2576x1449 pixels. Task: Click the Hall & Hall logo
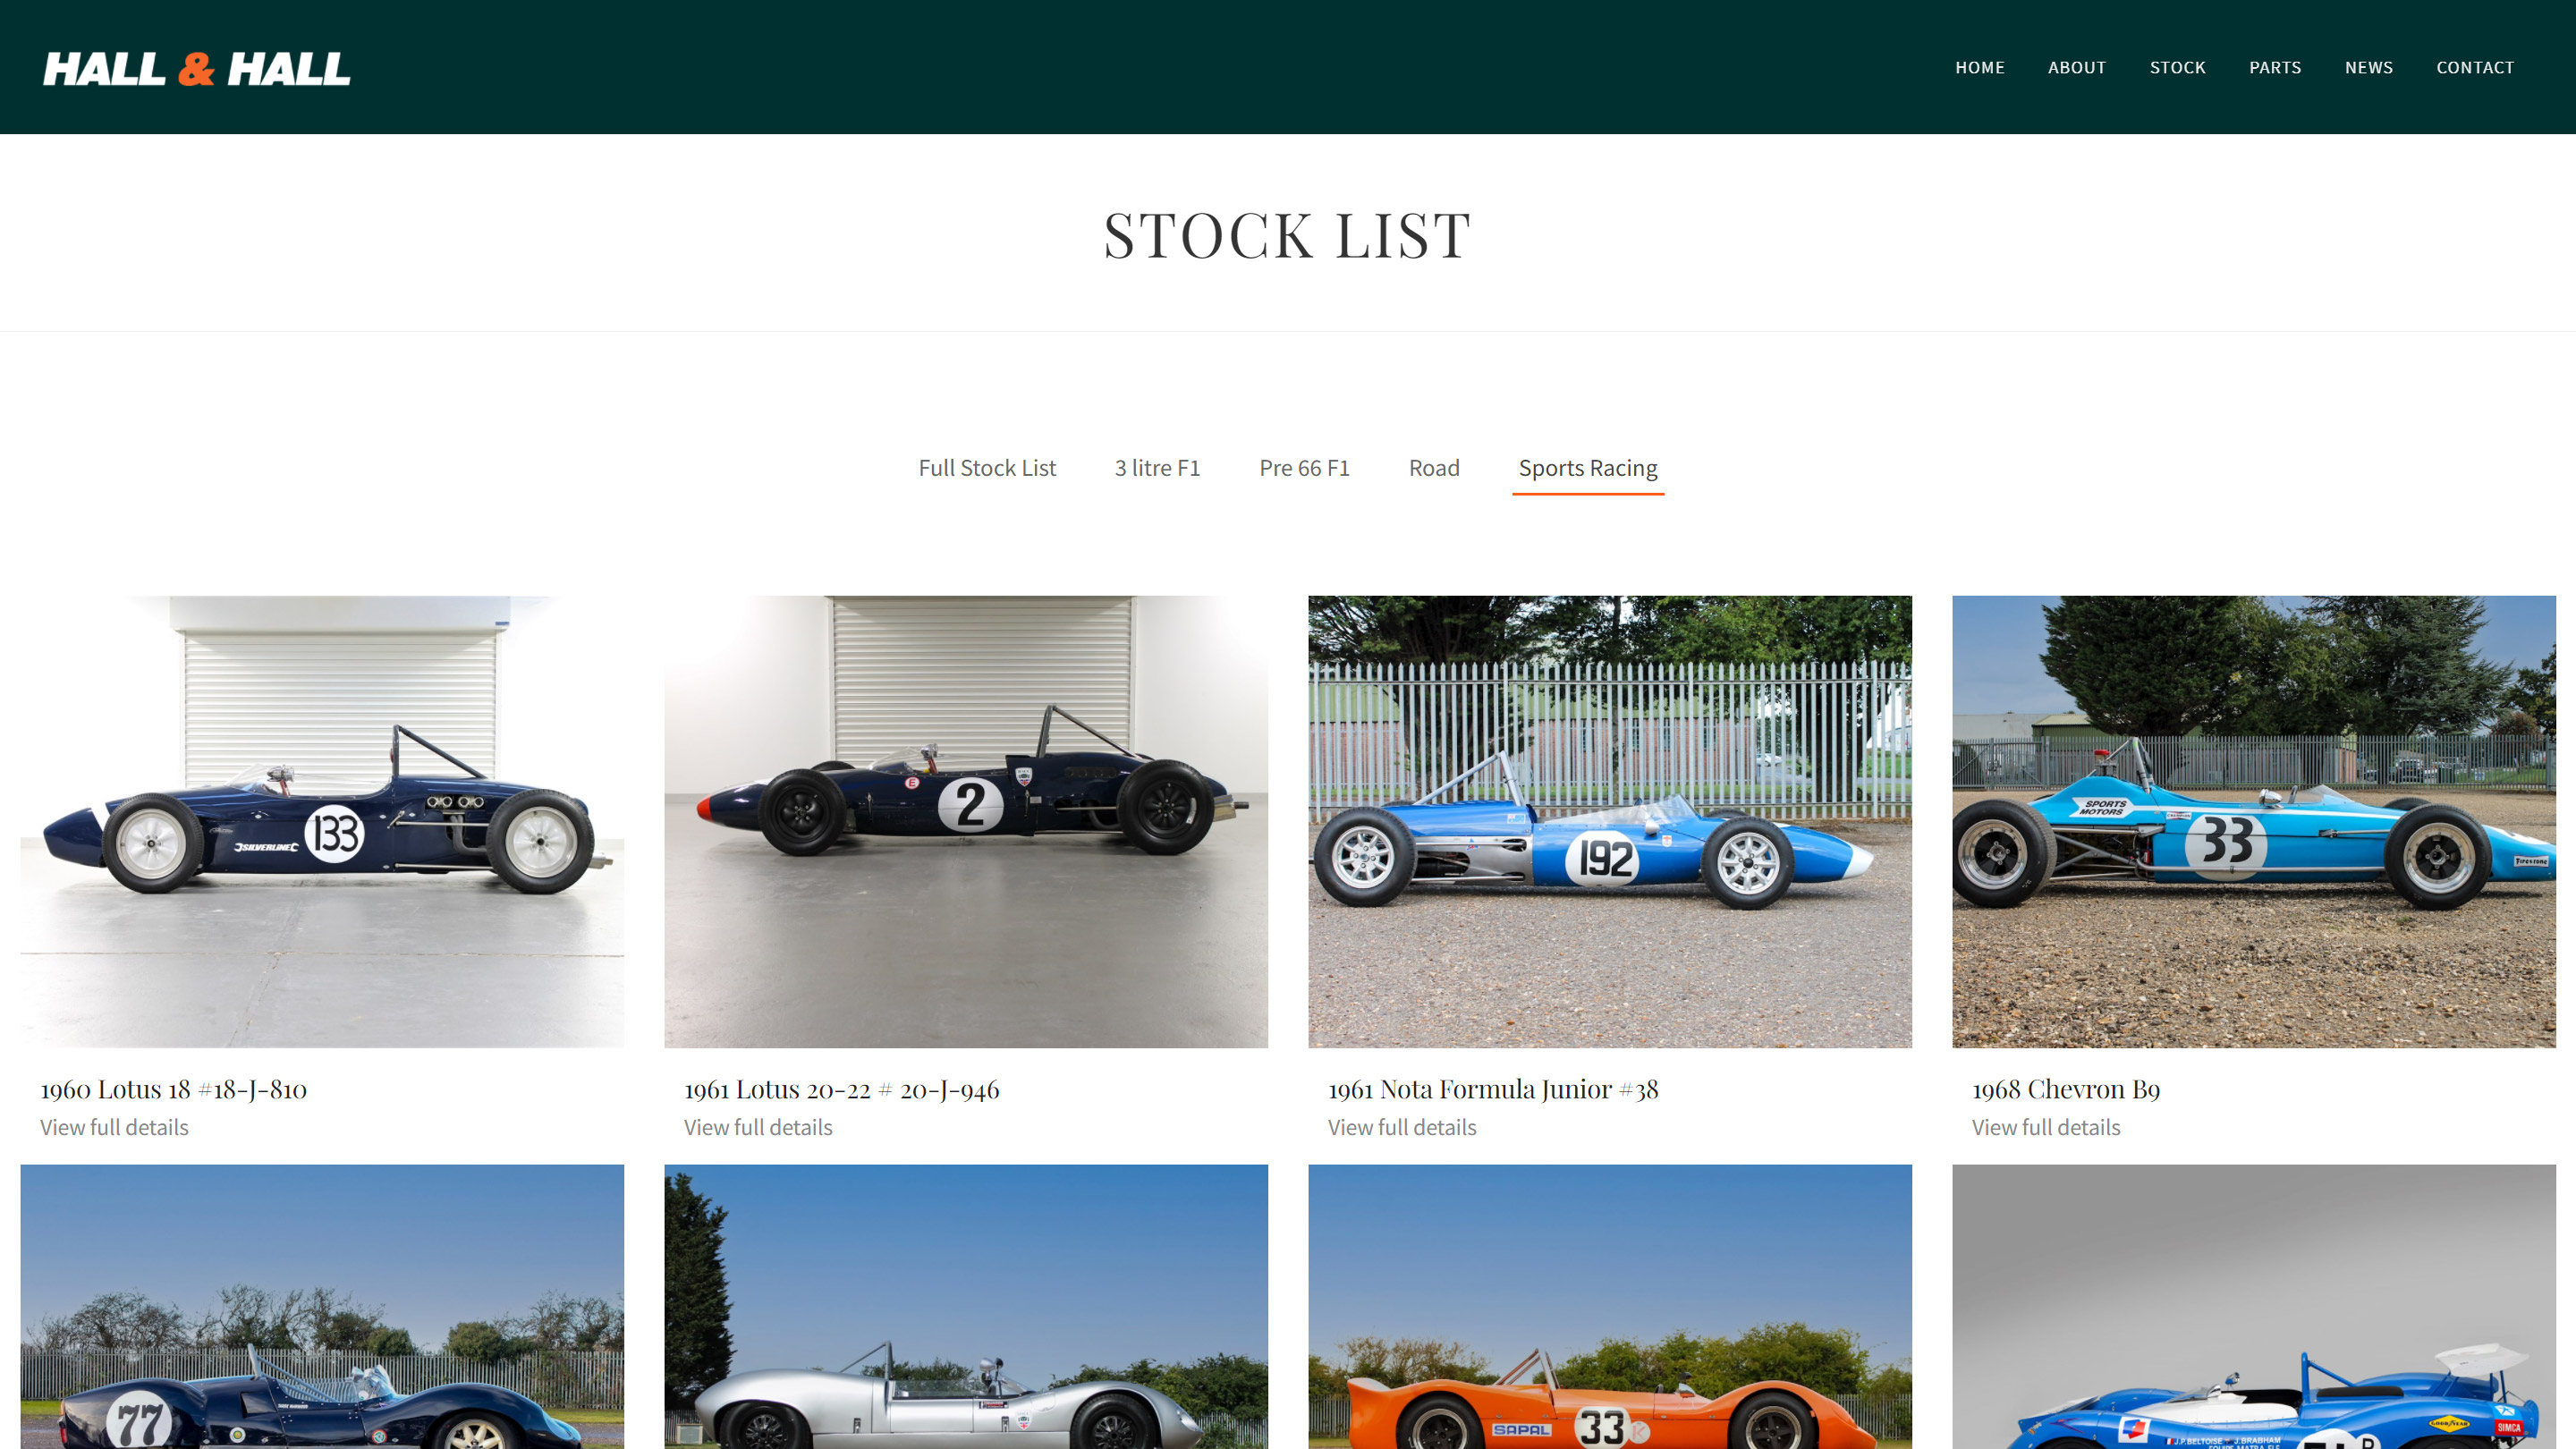(196, 68)
